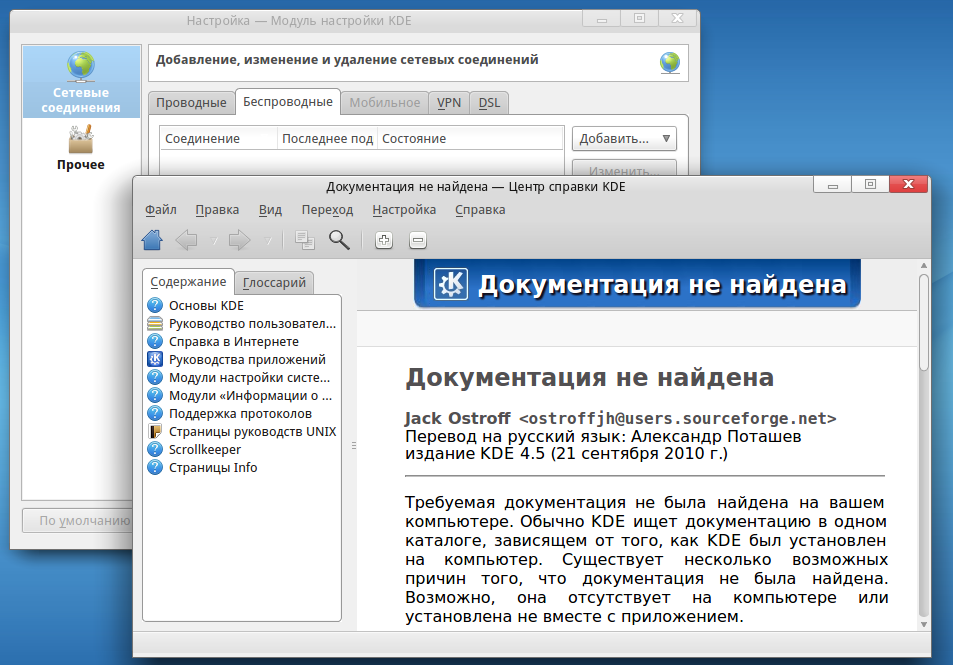
Task: Click the Основы KDE question-mark icon
Action: point(155,305)
